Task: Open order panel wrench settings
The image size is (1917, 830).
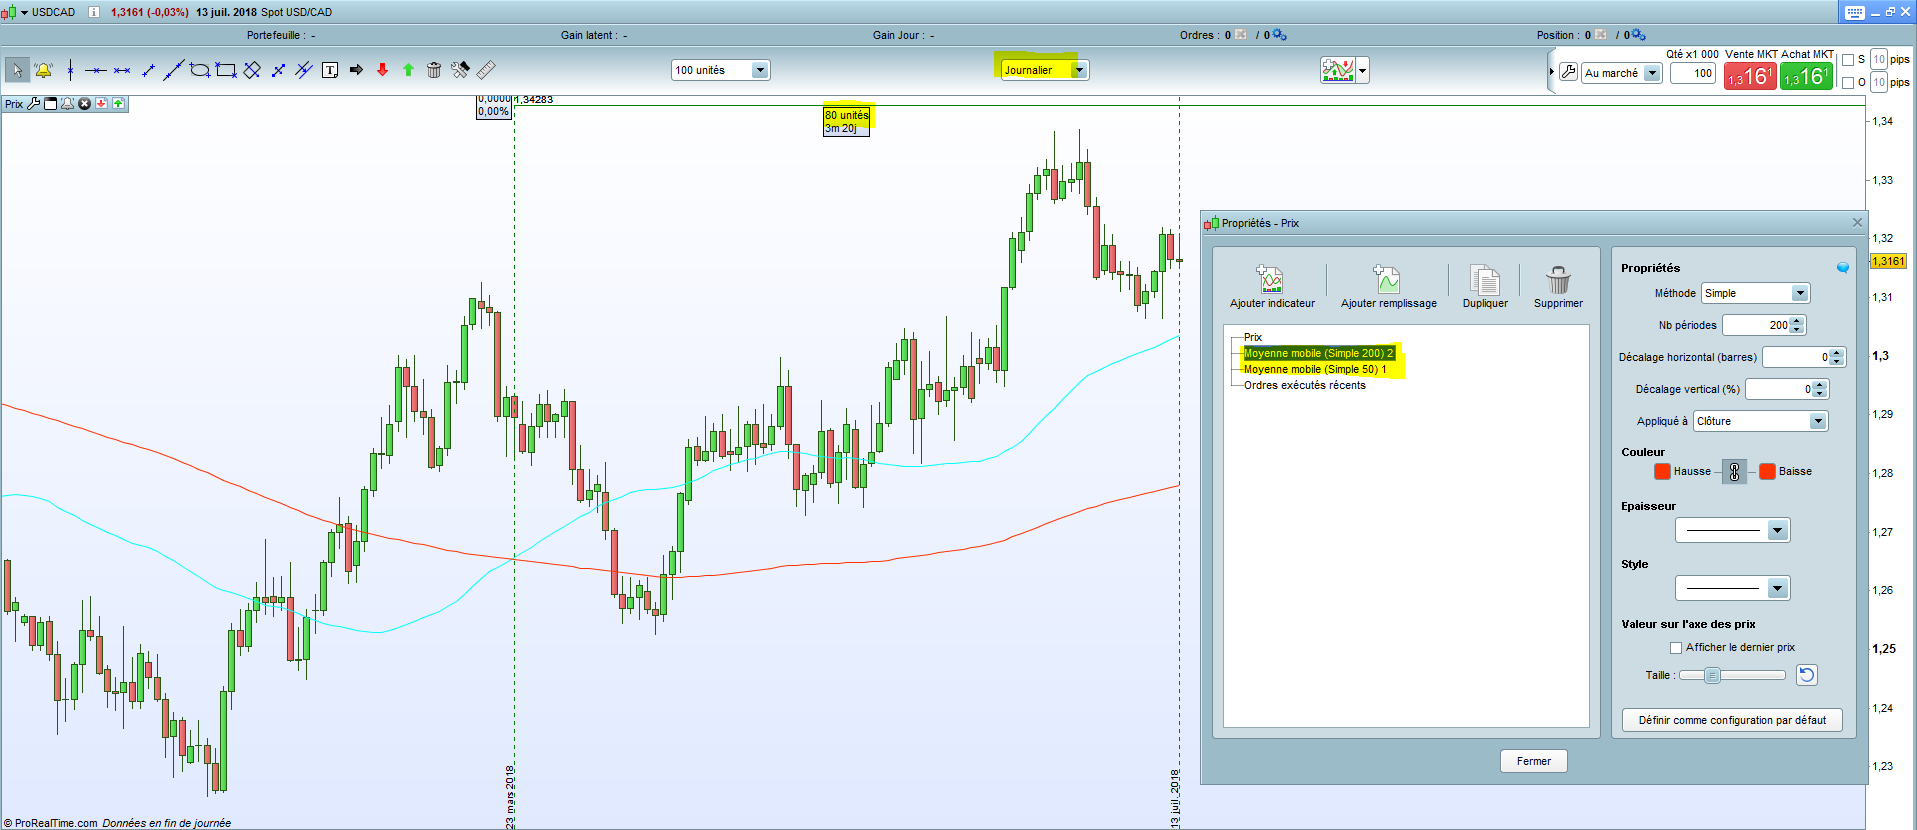Action: coord(1568,72)
